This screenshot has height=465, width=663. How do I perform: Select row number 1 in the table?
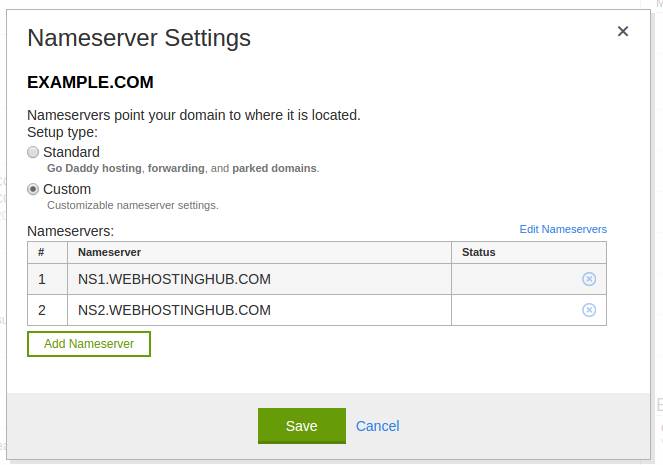[x=42, y=279]
